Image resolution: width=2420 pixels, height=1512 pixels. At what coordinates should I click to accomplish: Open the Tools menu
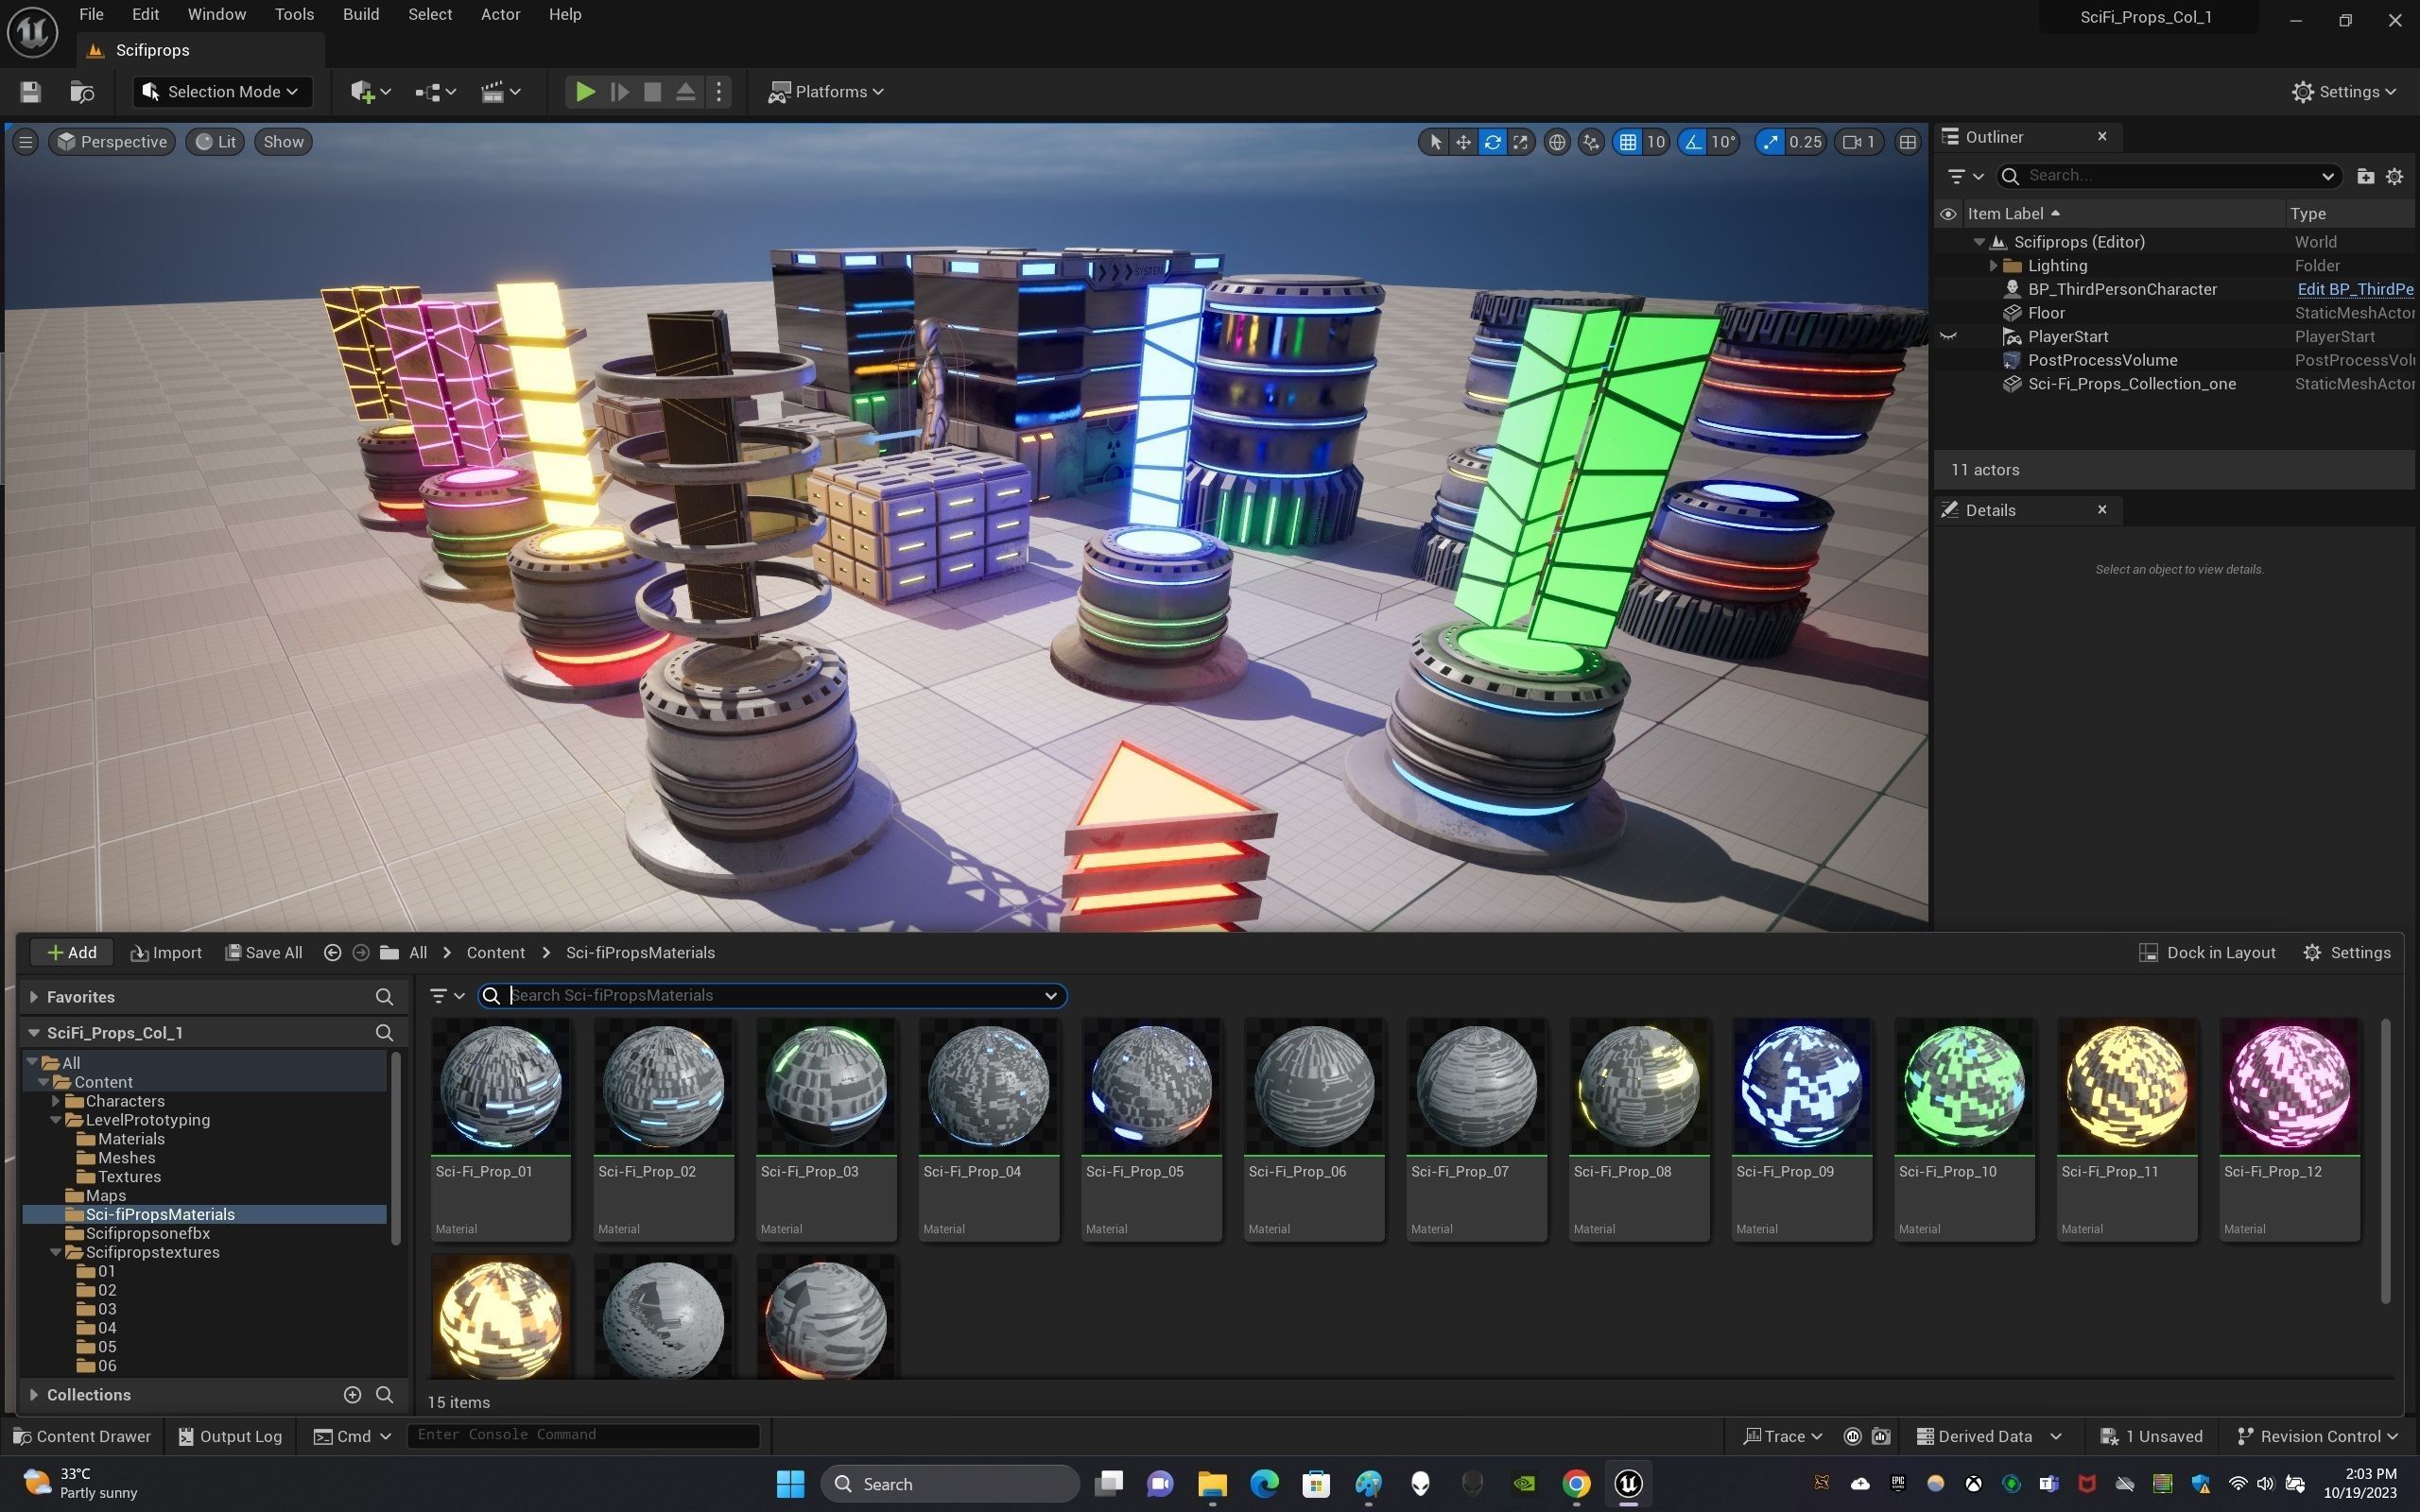click(294, 14)
